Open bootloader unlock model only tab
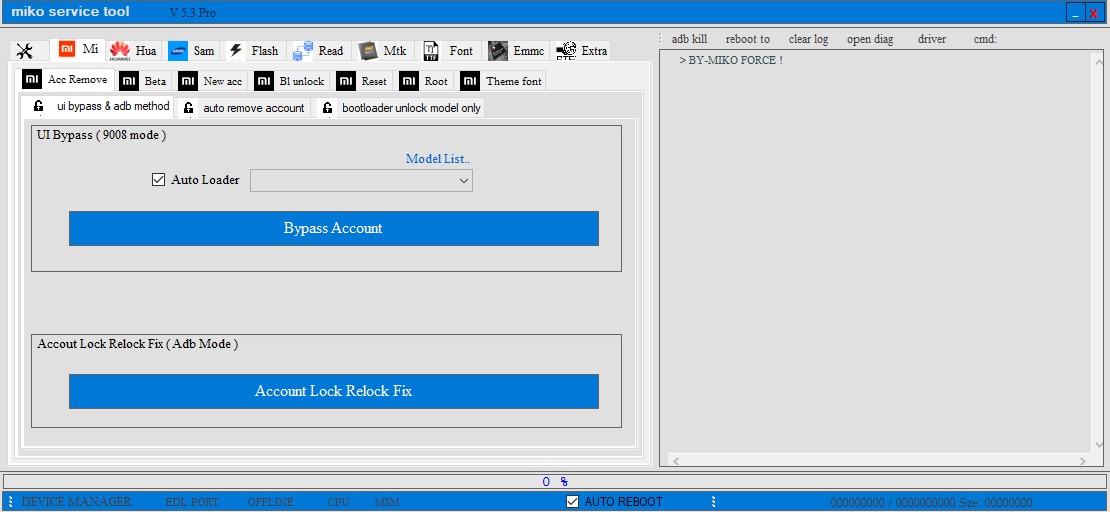The width and height of the screenshot is (1110, 512). coord(400,108)
